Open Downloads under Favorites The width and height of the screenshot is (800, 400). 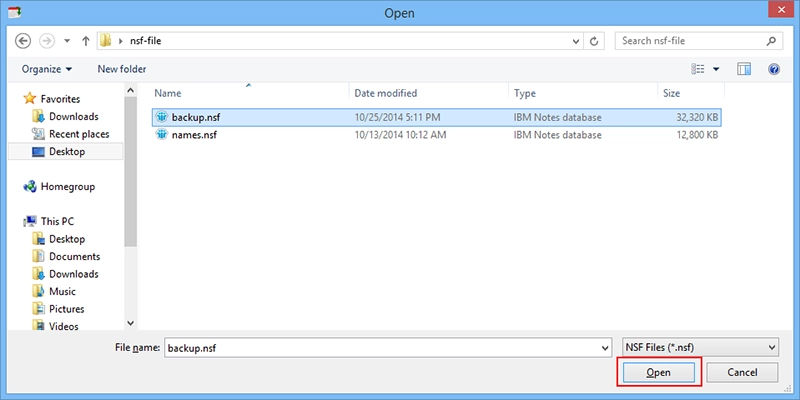[x=73, y=116]
